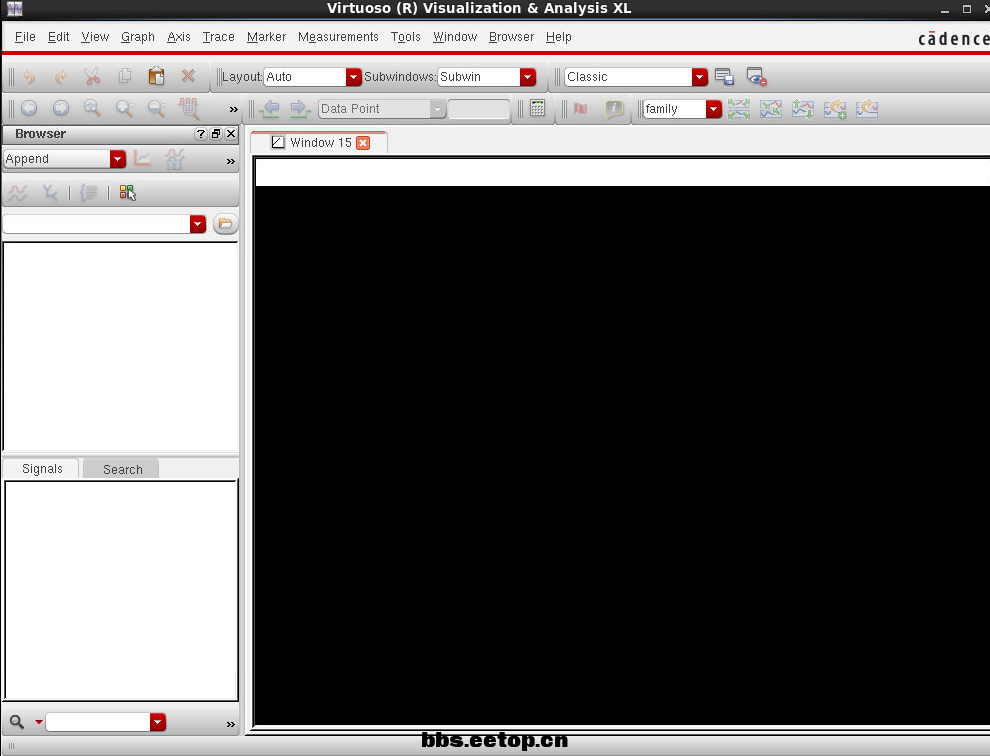Expand Browser plot toolbar overflow chevron
This screenshot has height=756, width=990.
point(230,162)
